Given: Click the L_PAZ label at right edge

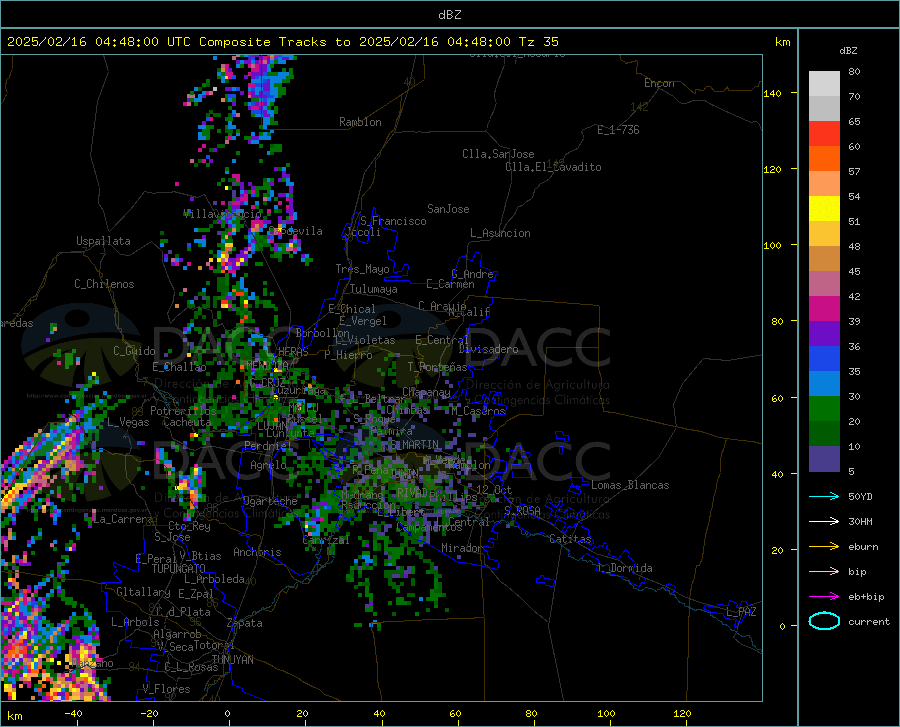Looking at the screenshot, I should coord(741,612).
